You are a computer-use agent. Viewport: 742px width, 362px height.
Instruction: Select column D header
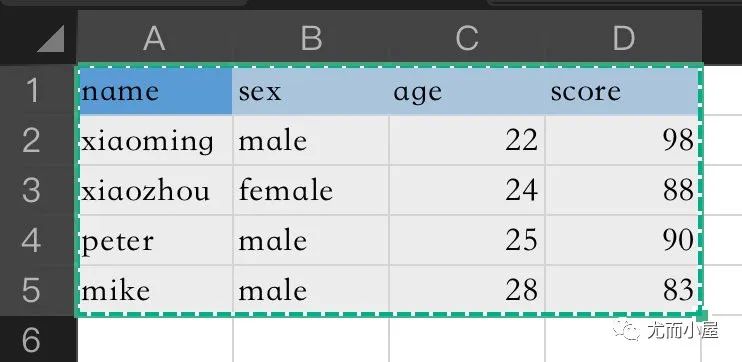click(623, 38)
